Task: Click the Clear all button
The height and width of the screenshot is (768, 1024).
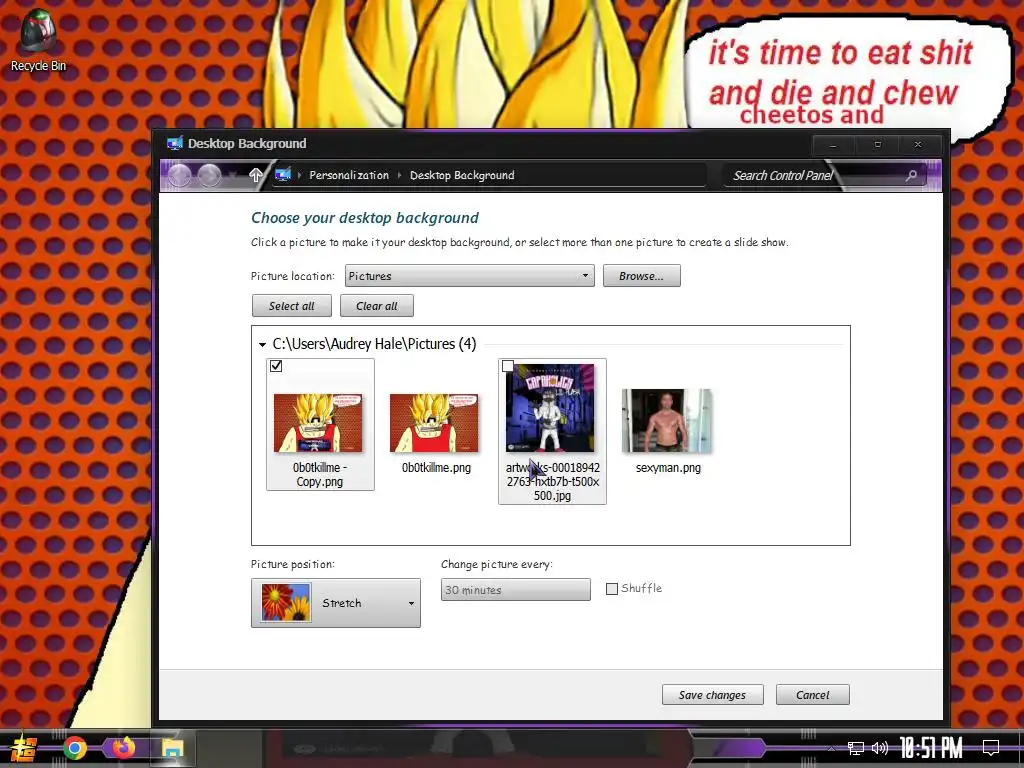Action: 377,306
